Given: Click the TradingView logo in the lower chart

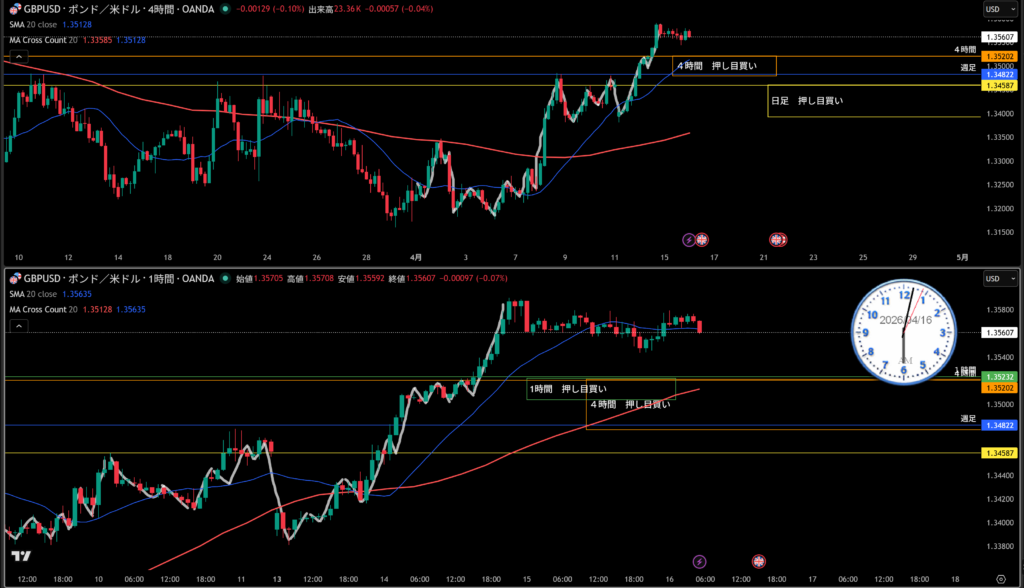Looking at the screenshot, I should (20, 557).
